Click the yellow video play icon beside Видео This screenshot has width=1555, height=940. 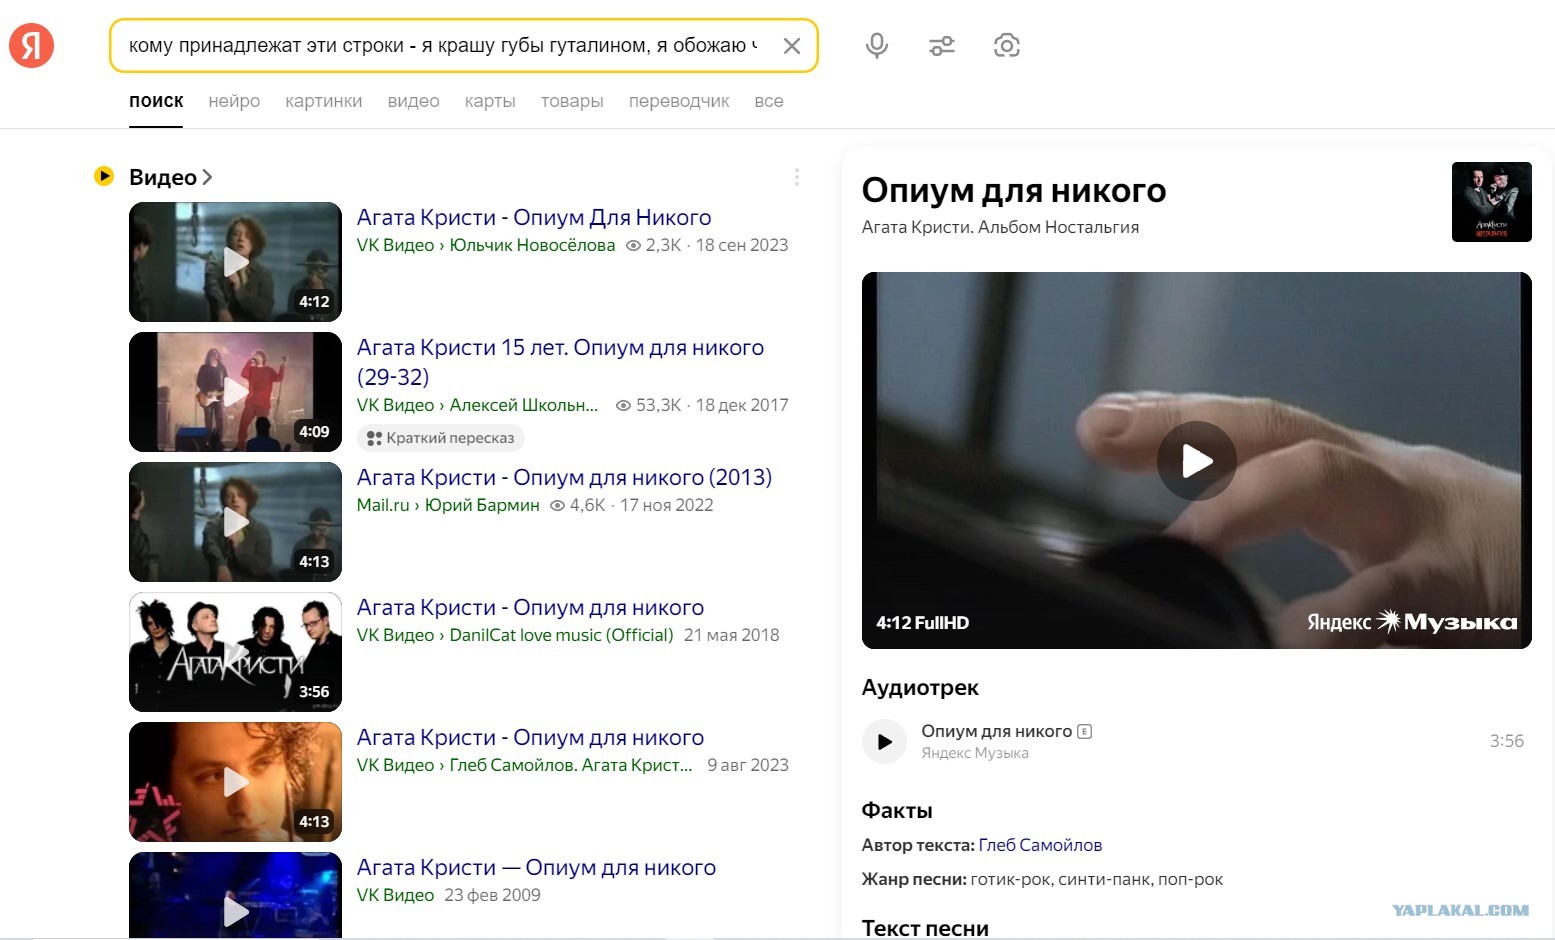104,176
